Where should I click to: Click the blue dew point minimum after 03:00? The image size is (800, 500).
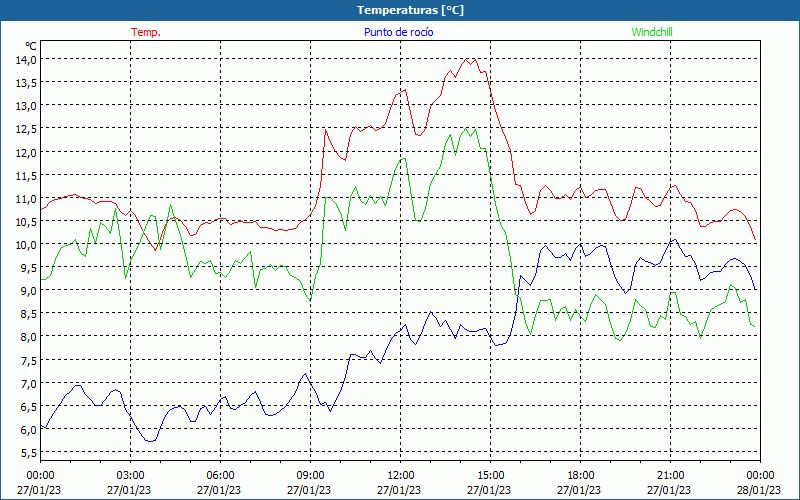tap(149, 441)
